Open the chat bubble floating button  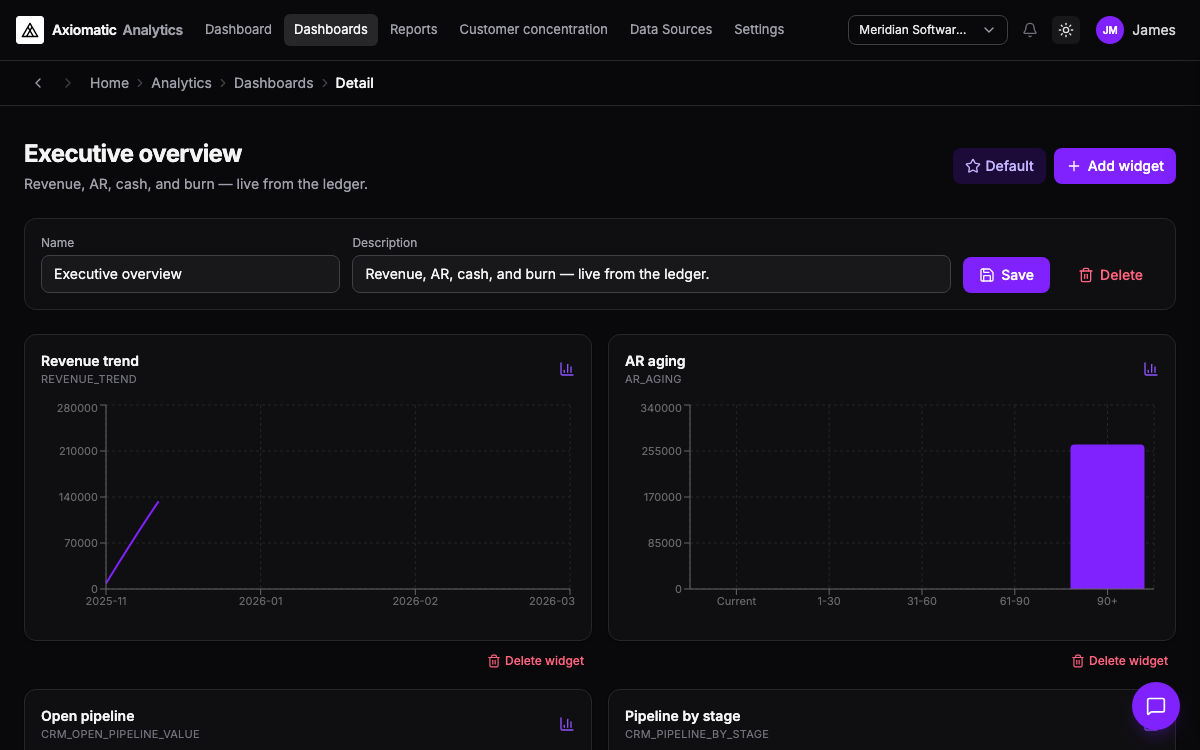point(1156,706)
